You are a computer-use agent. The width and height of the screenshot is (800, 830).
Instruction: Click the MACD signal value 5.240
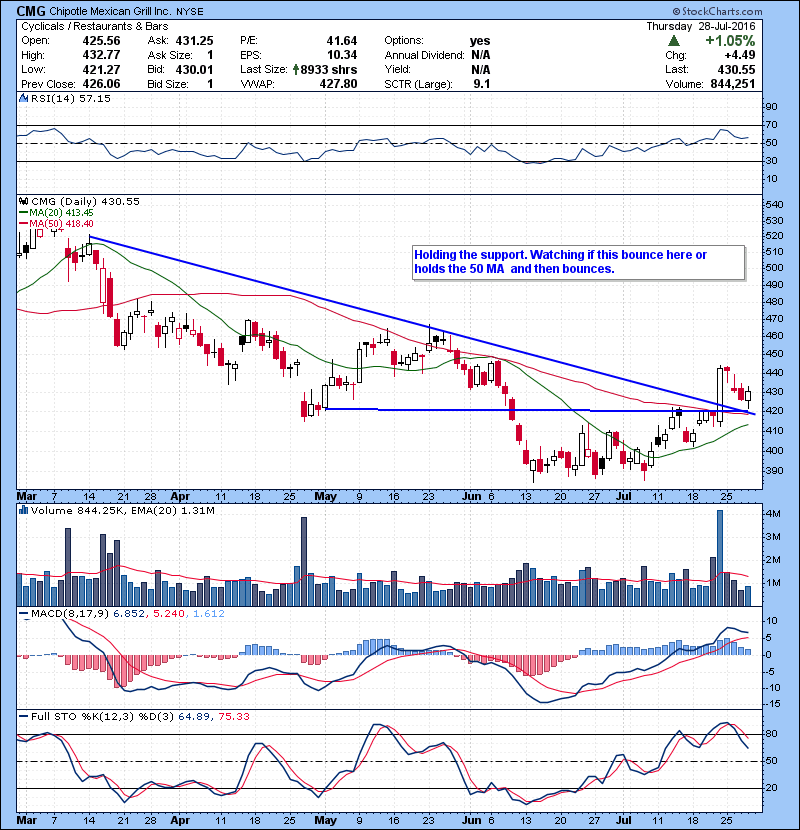coord(169,614)
